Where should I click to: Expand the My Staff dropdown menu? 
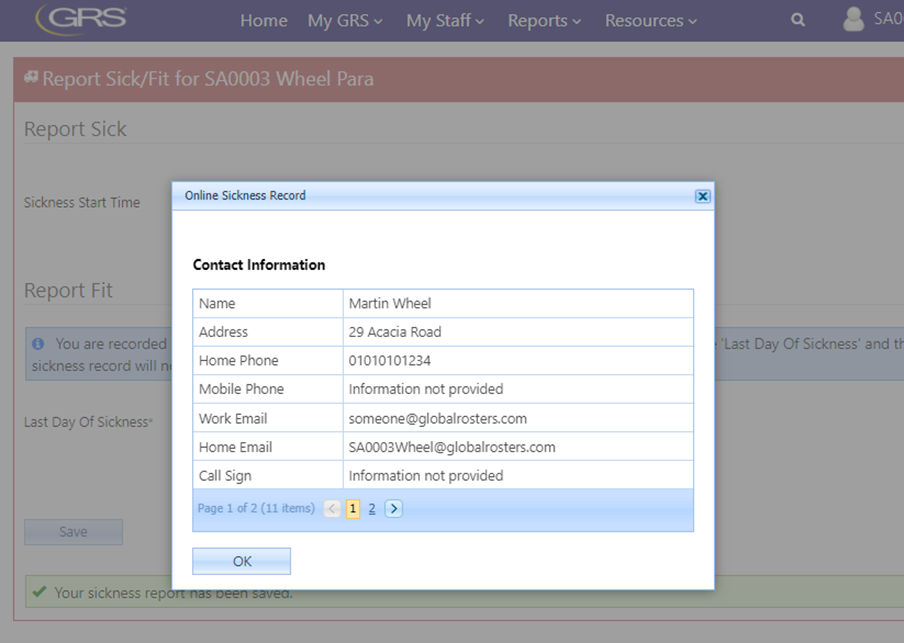445,21
